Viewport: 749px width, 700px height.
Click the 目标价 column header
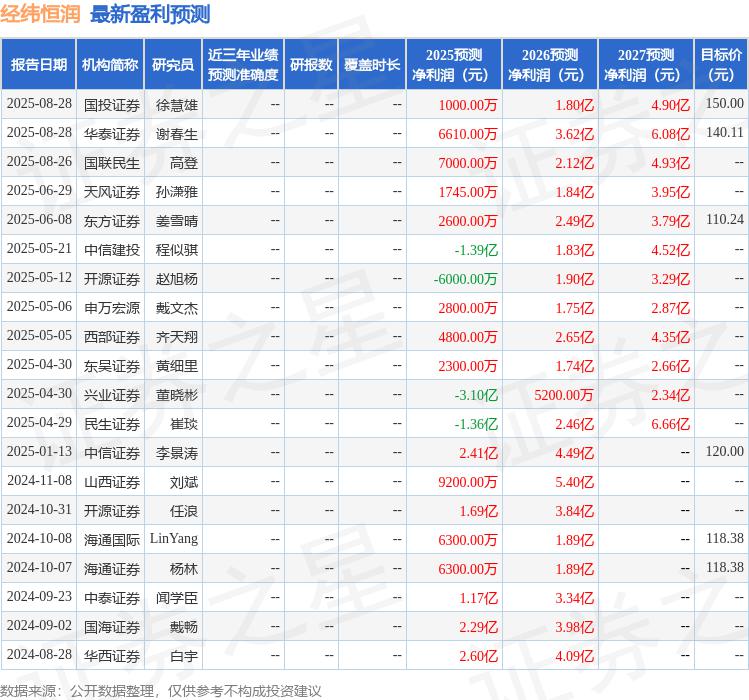click(x=721, y=65)
